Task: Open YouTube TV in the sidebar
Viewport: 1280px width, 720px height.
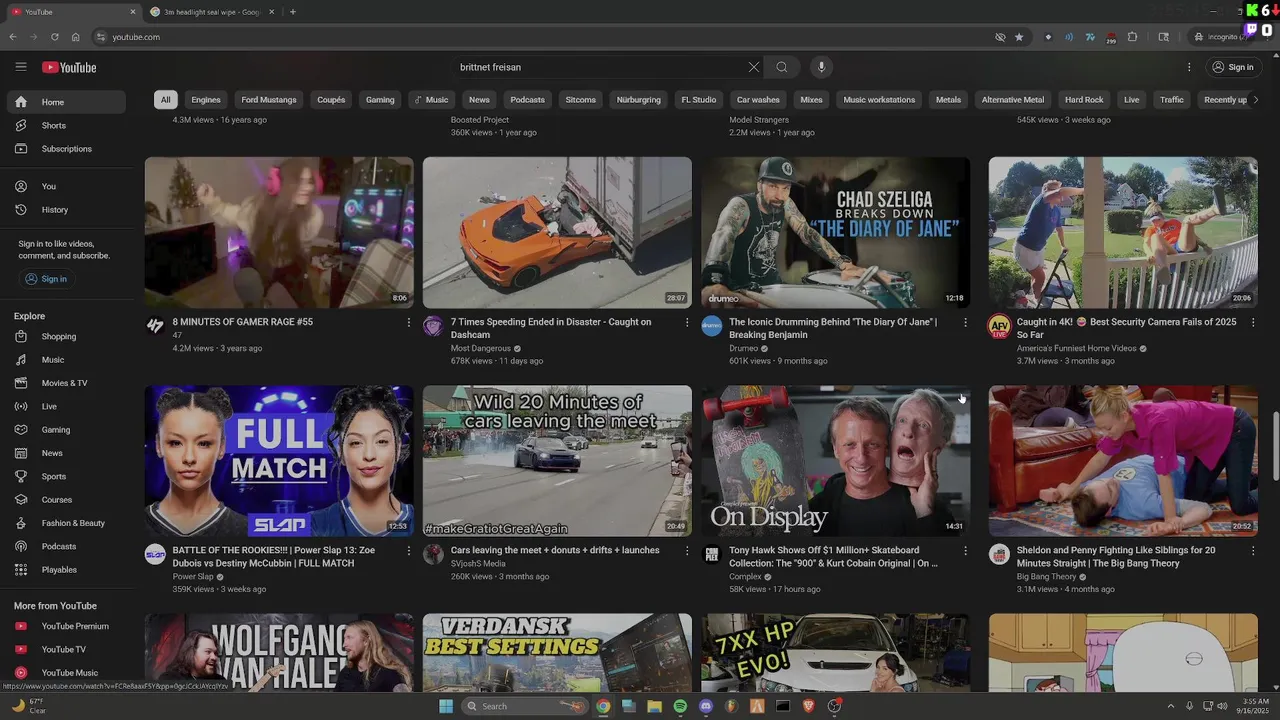Action: (x=66, y=649)
